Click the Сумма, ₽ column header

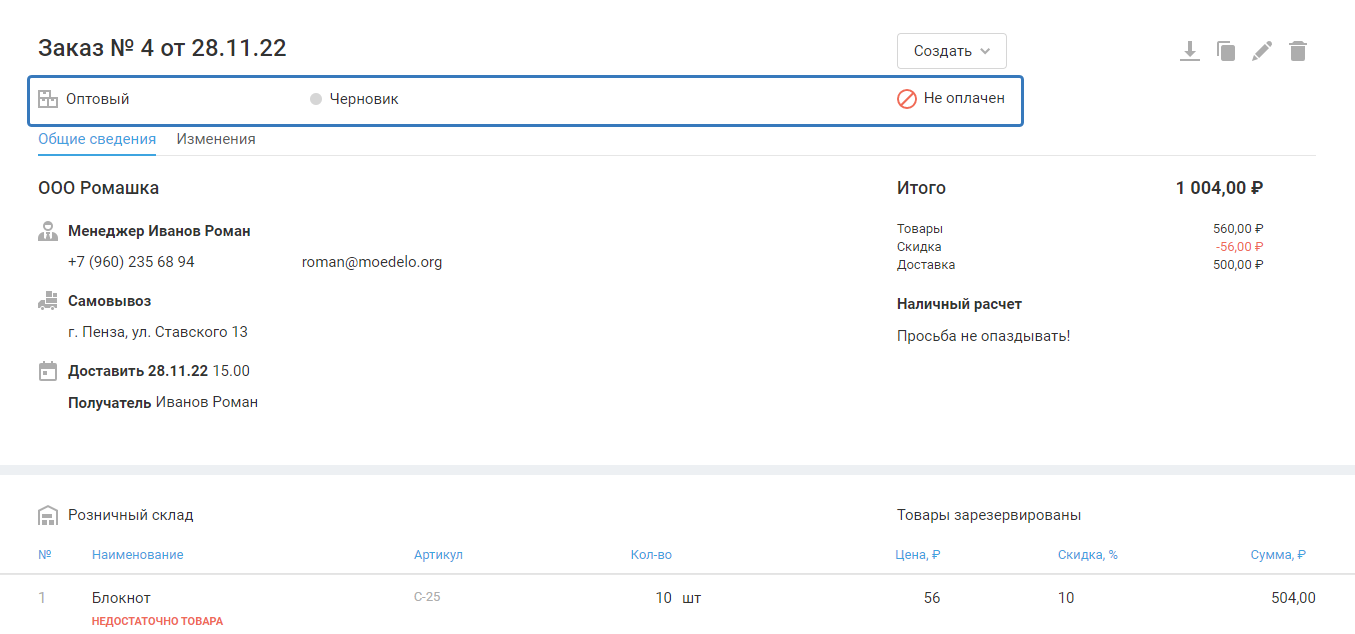point(1278,555)
